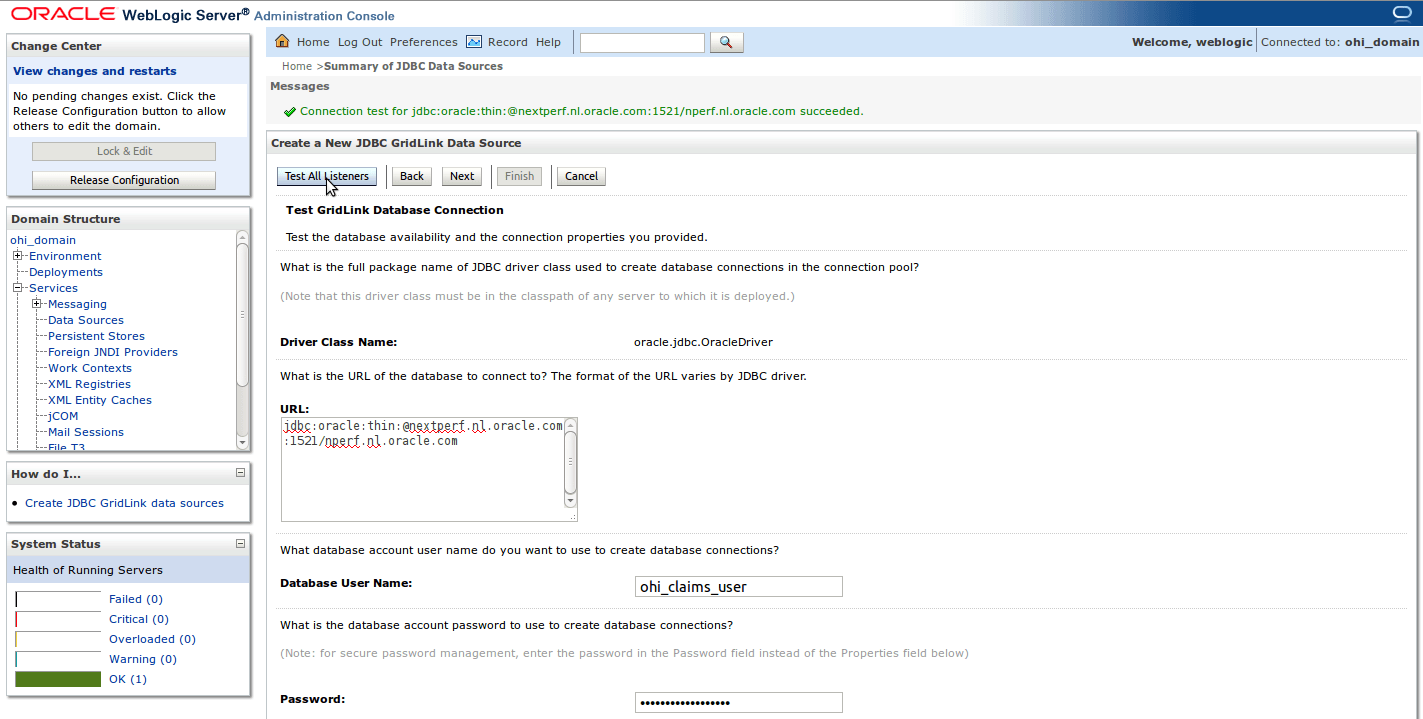The width and height of the screenshot is (1423, 719).
Task: Click the Overloaded (0) server health link
Action: tap(152, 639)
